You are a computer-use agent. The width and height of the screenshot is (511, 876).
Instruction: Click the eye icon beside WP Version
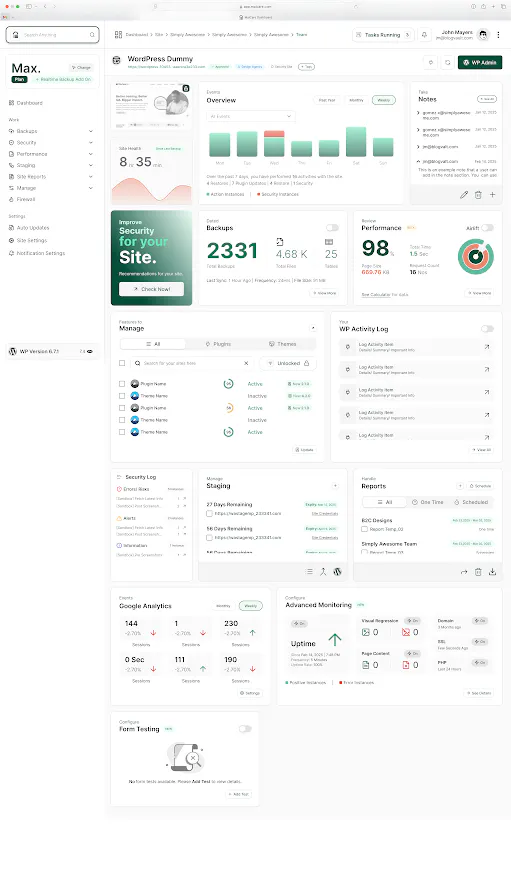[x=90, y=351]
